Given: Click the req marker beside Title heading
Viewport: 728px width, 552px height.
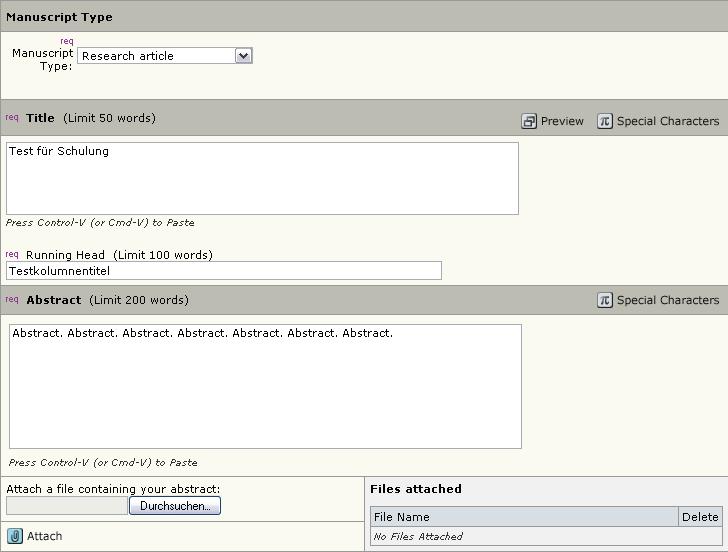Looking at the screenshot, I should 12,117.
